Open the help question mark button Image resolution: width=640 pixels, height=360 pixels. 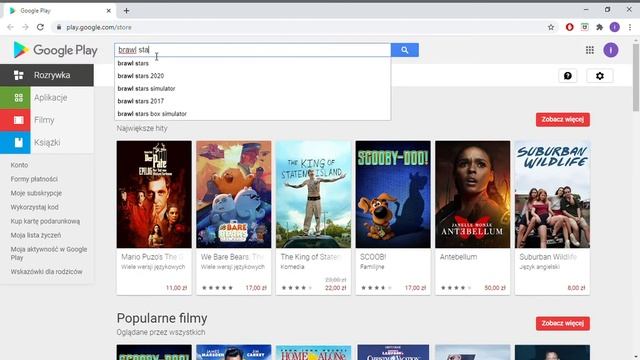coord(567,76)
